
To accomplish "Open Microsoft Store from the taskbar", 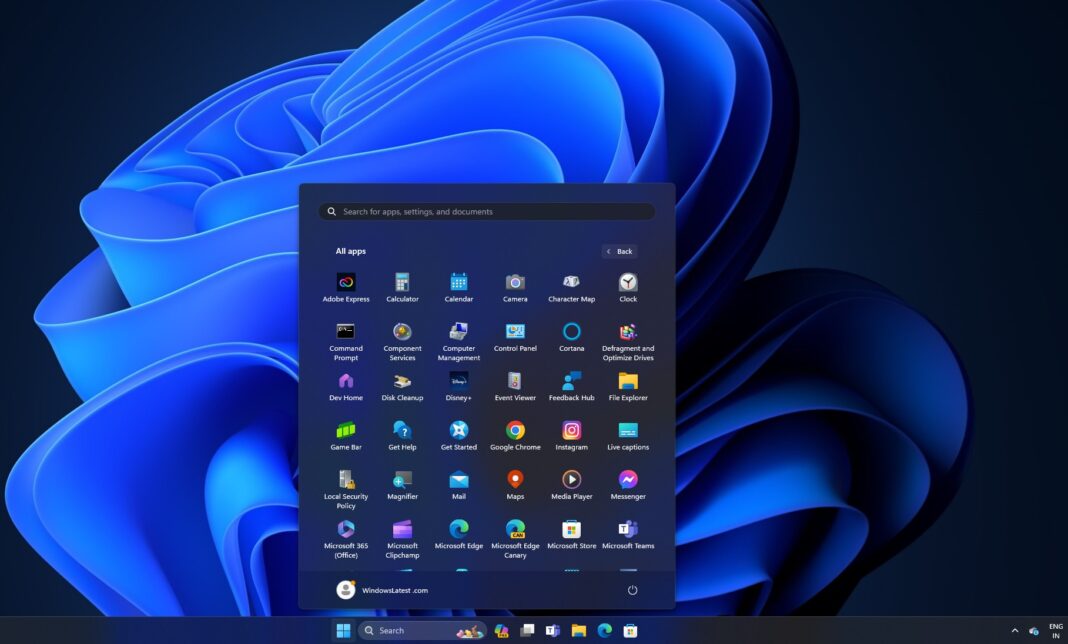I will click(629, 630).
